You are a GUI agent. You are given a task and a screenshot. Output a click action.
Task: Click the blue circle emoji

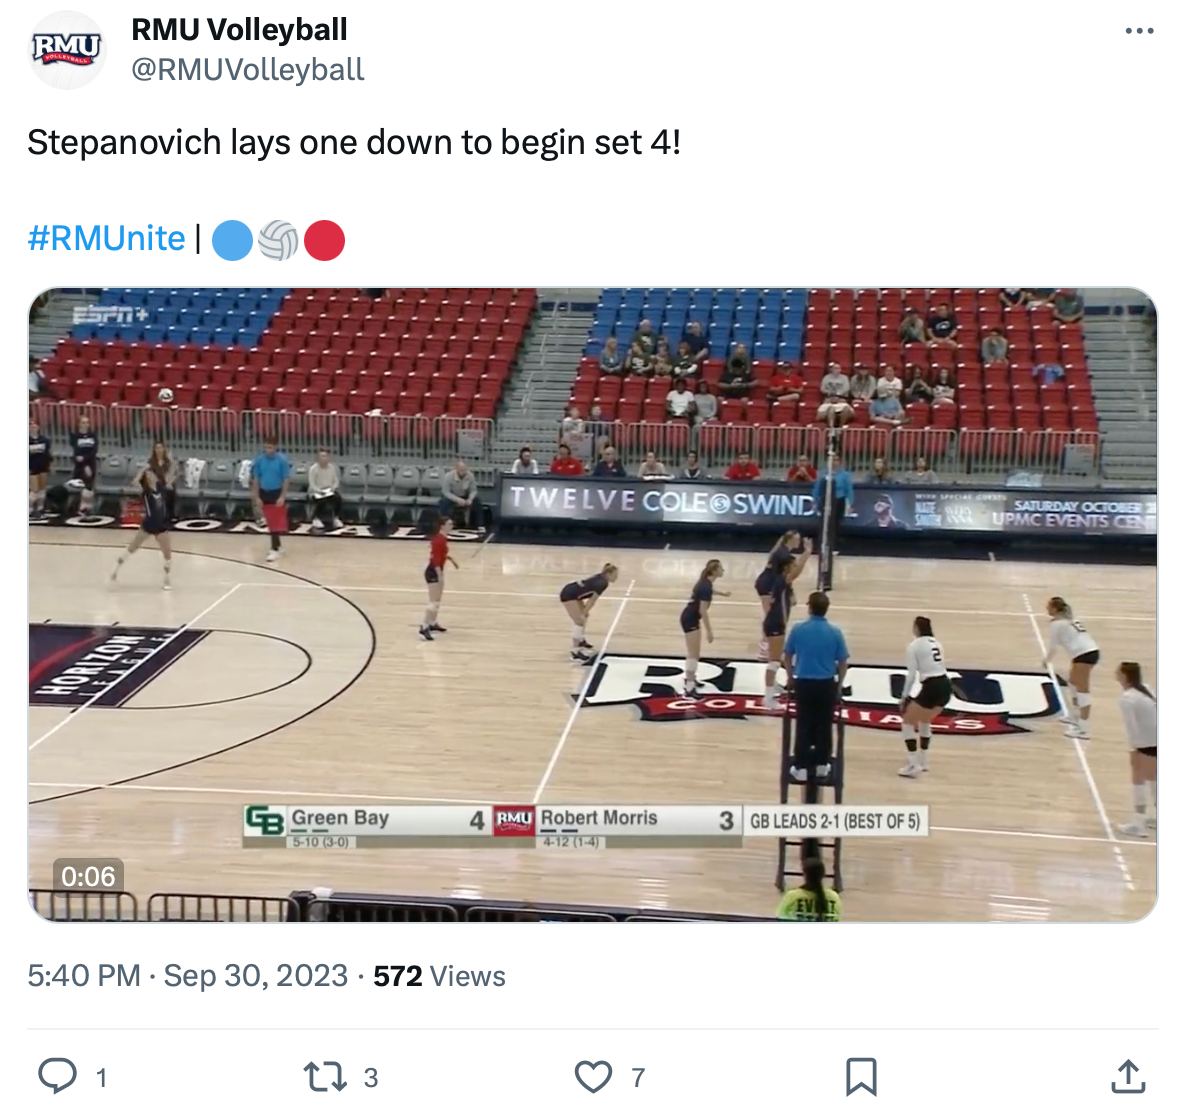[x=231, y=240]
